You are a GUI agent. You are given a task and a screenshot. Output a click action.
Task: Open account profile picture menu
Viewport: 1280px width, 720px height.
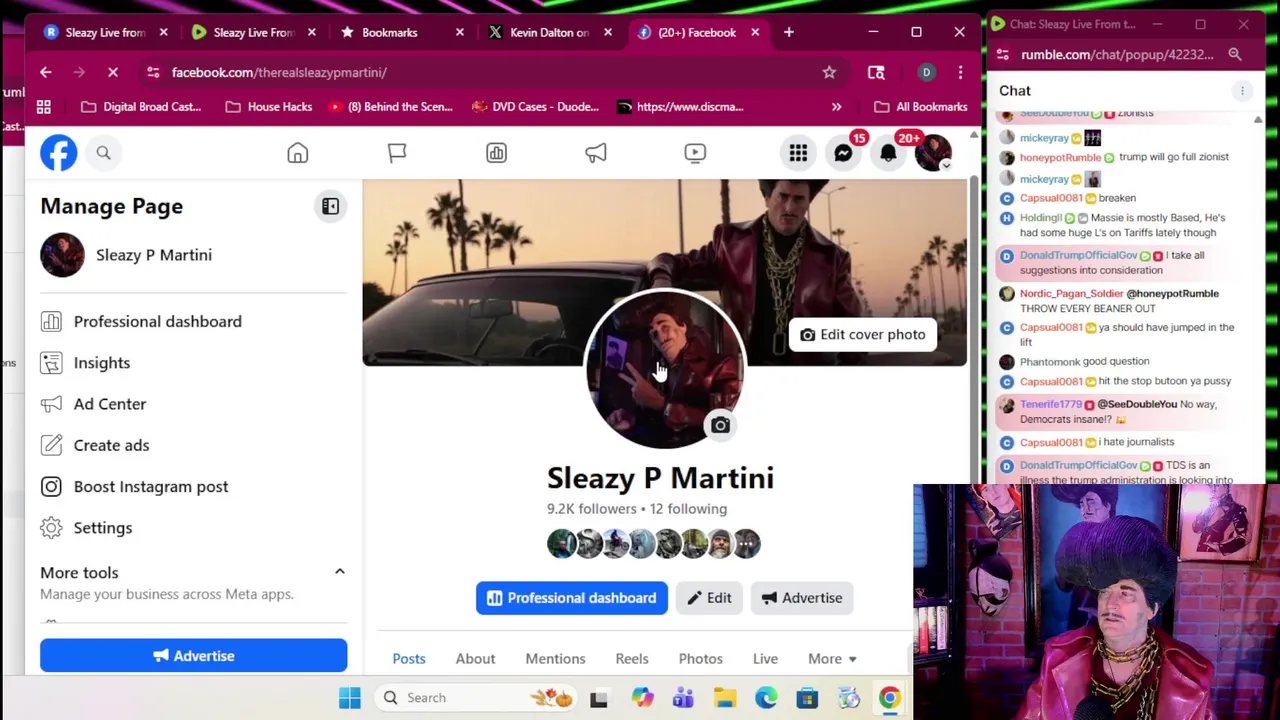point(933,153)
